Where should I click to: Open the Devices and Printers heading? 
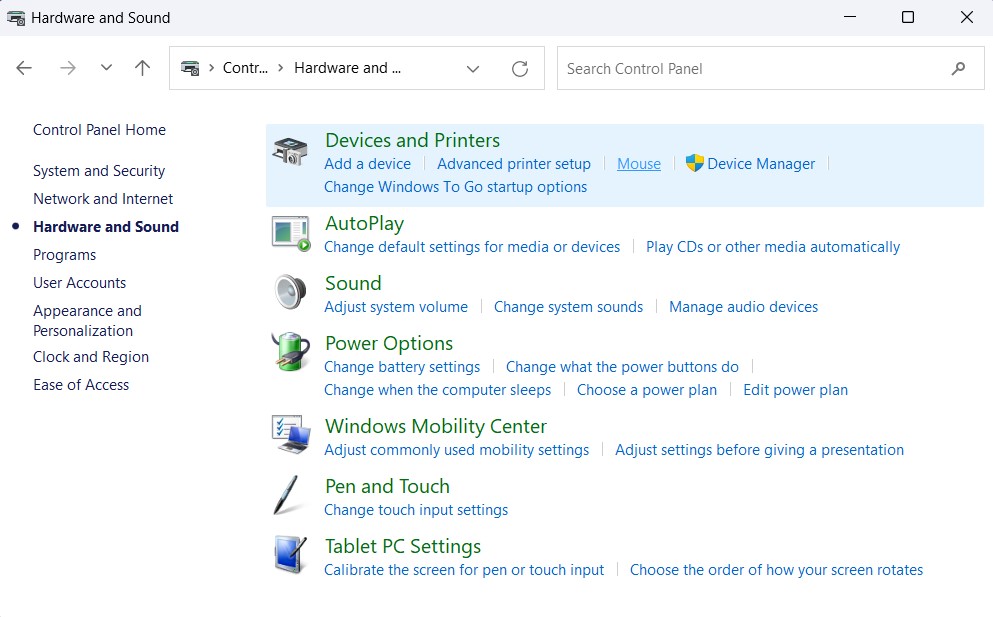(x=412, y=140)
